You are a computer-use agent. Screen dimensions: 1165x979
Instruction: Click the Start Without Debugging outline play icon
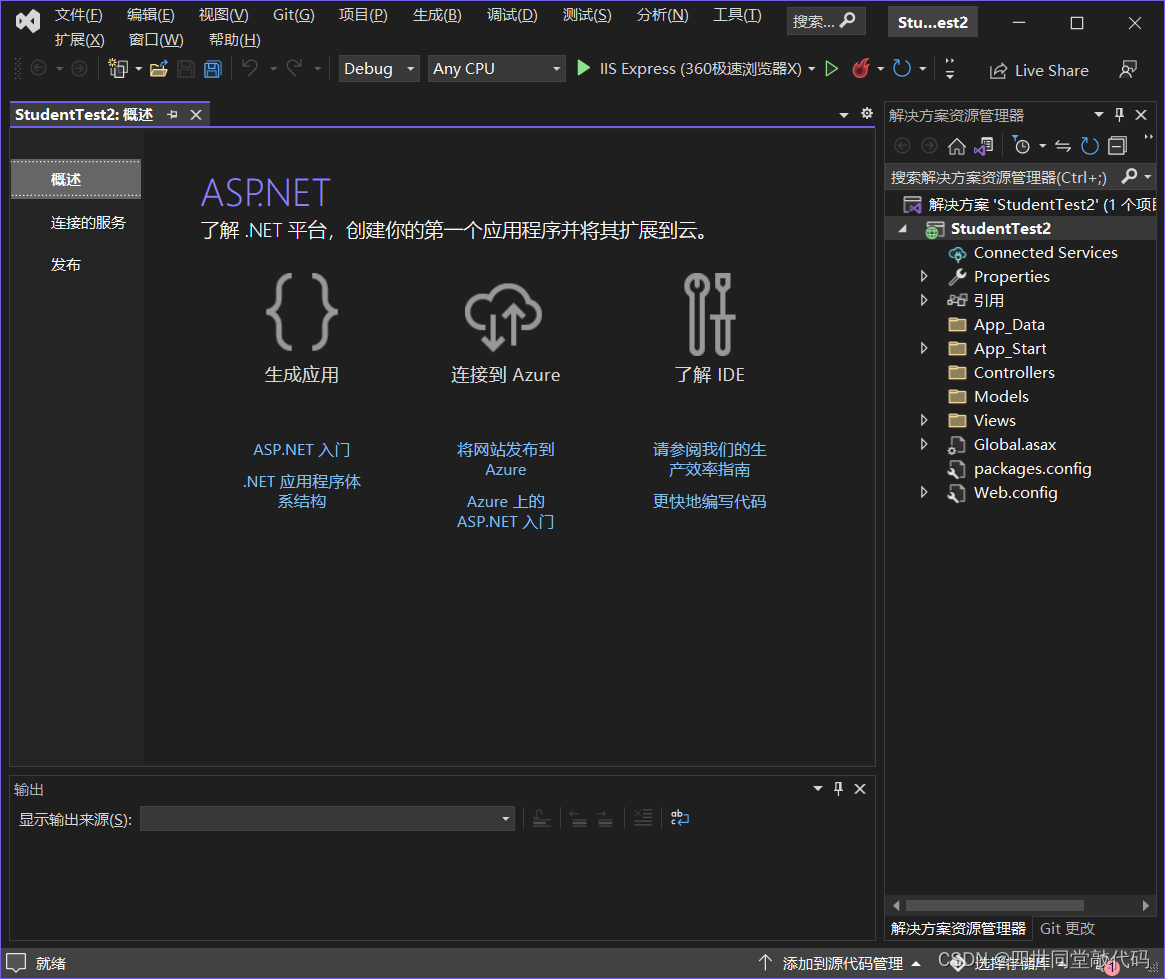832,69
